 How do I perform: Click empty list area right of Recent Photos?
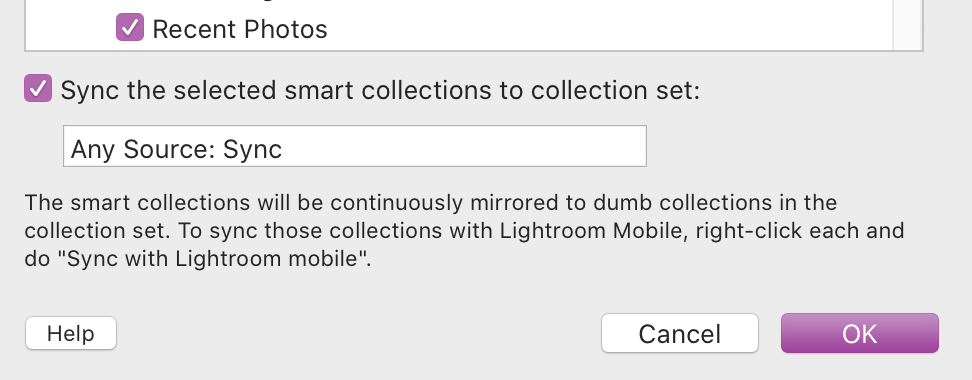point(608,29)
